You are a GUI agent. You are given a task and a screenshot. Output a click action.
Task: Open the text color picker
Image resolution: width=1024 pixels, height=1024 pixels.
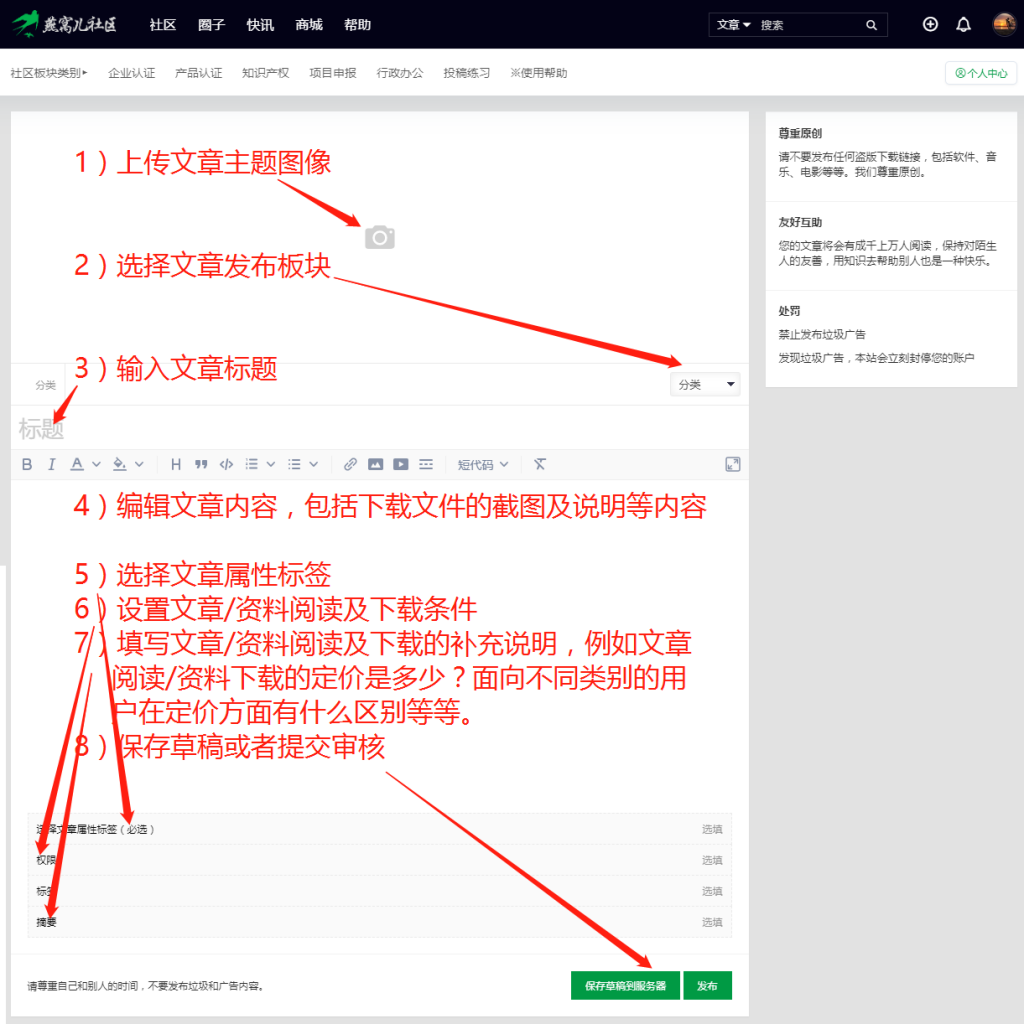click(x=76, y=464)
